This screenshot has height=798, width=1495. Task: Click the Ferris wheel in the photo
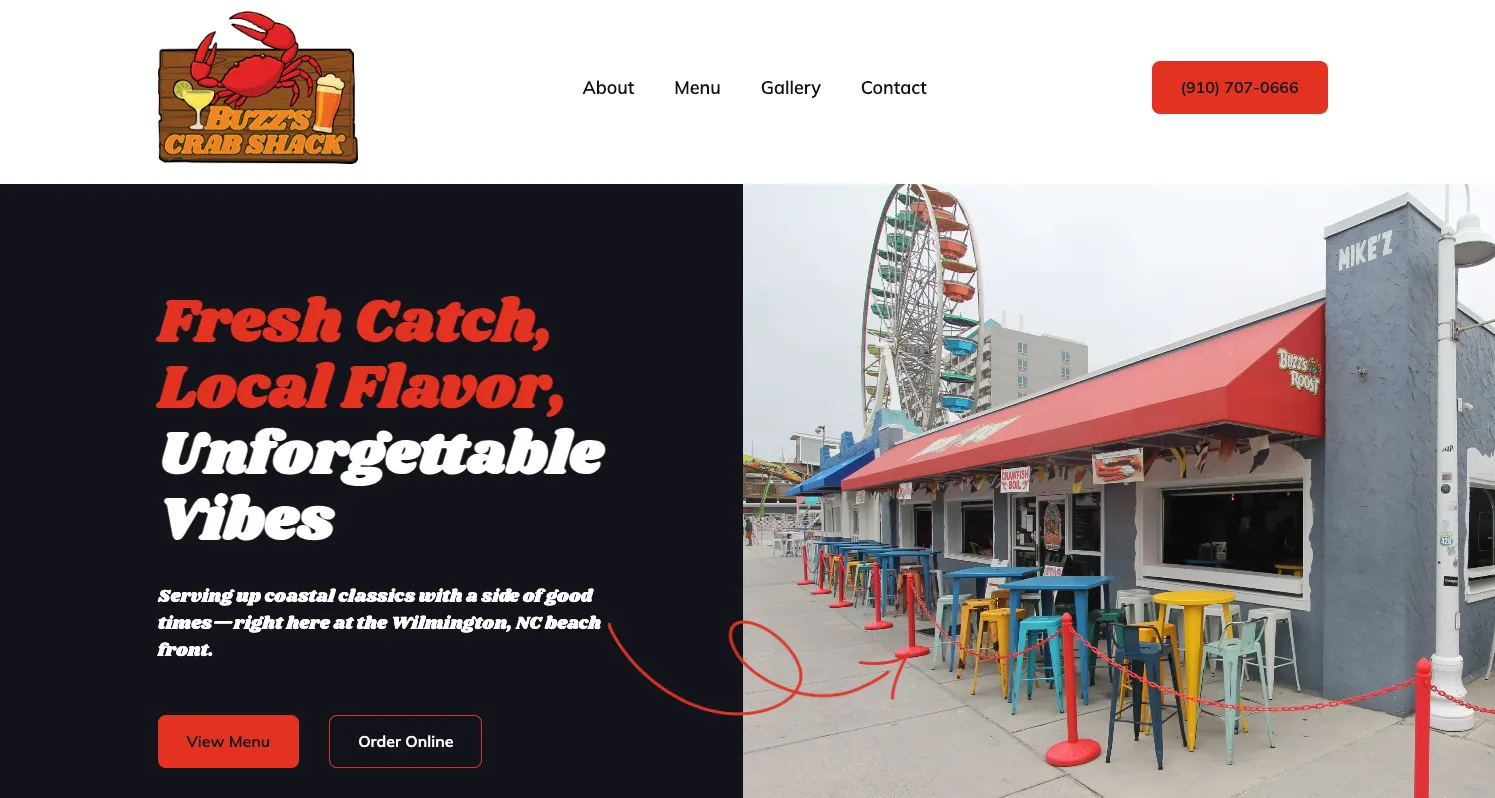coord(920,305)
